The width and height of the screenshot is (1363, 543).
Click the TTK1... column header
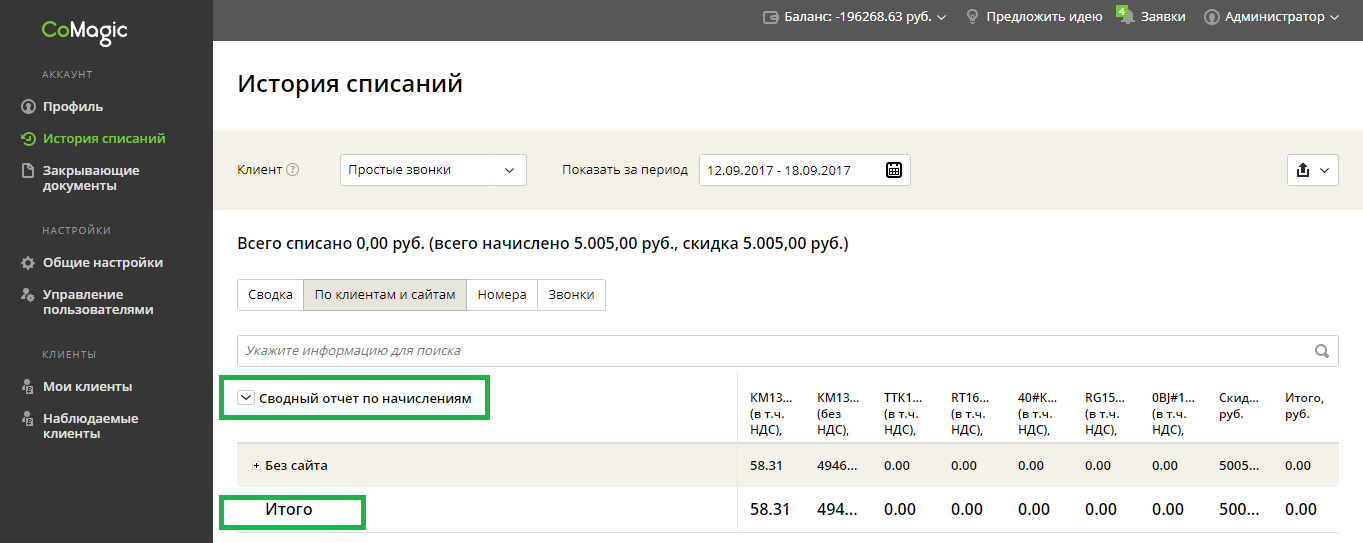click(x=903, y=414)
